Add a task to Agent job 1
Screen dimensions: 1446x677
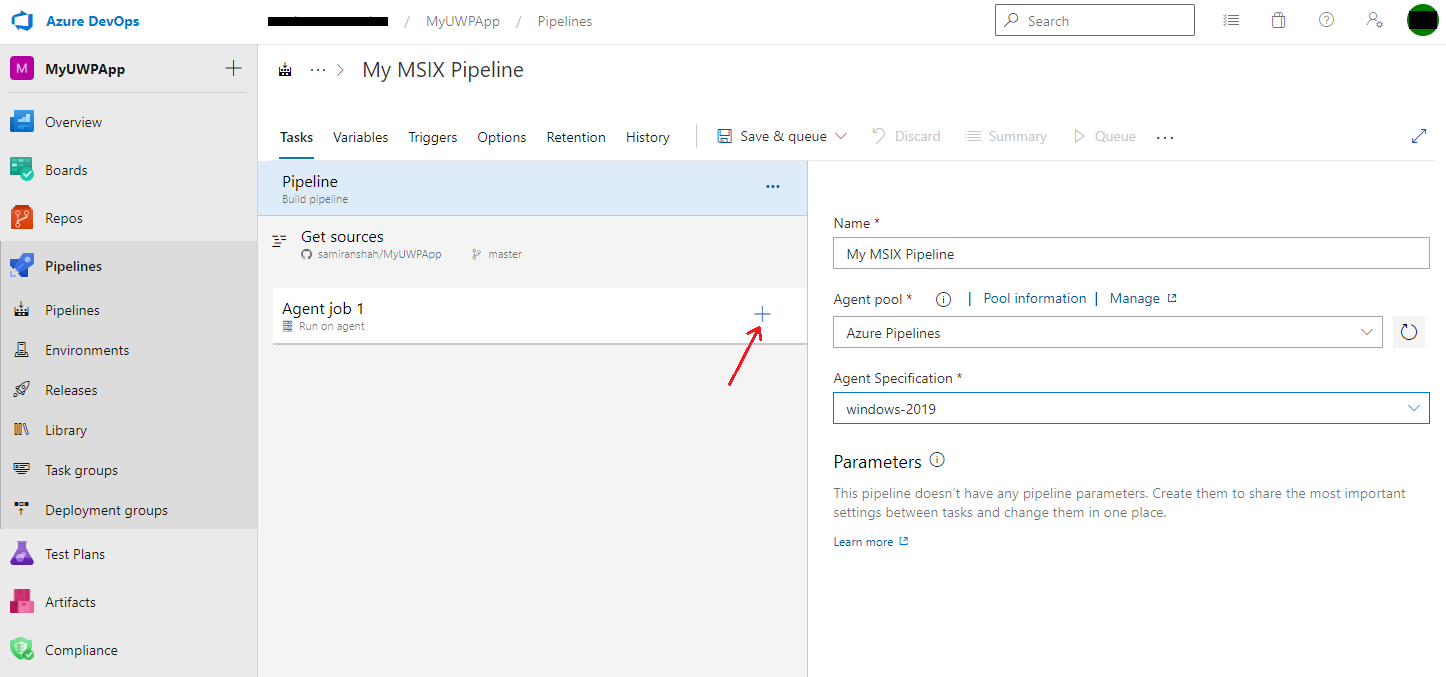[x=762, y=315]
